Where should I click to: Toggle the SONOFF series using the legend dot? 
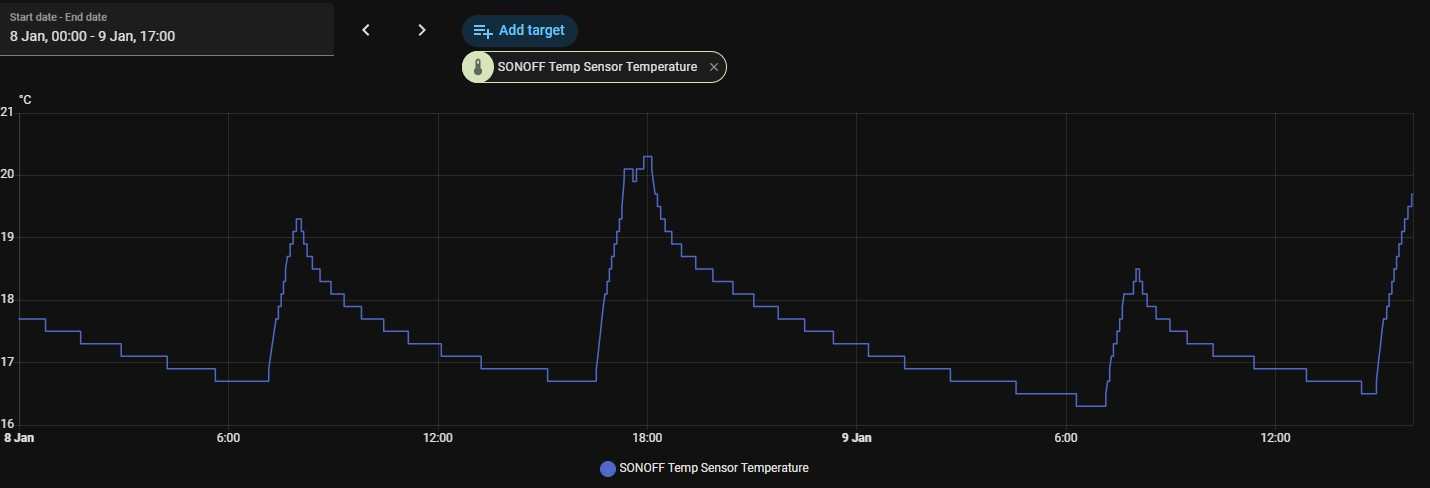coord(607,468)
